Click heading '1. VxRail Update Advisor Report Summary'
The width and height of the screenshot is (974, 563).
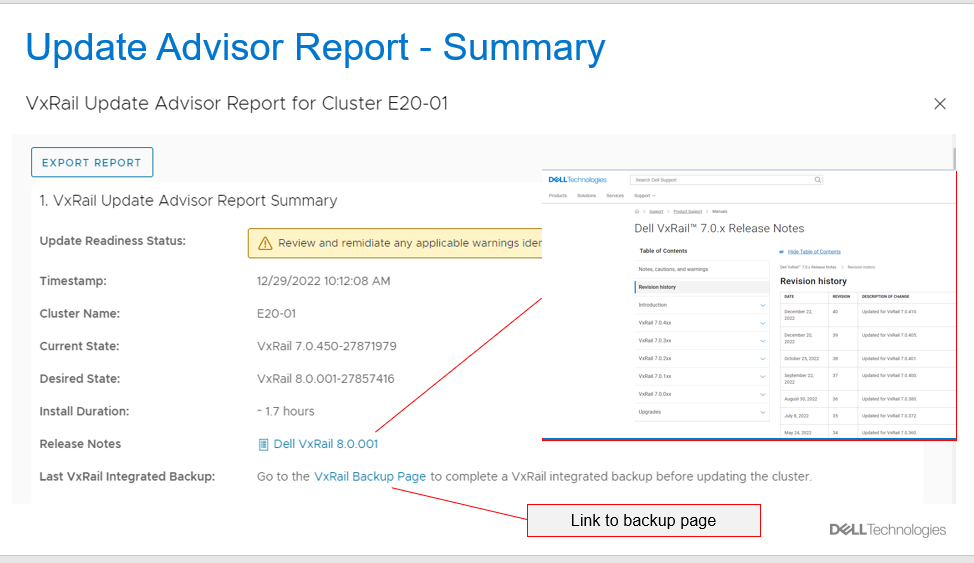[x=188, y=201]
